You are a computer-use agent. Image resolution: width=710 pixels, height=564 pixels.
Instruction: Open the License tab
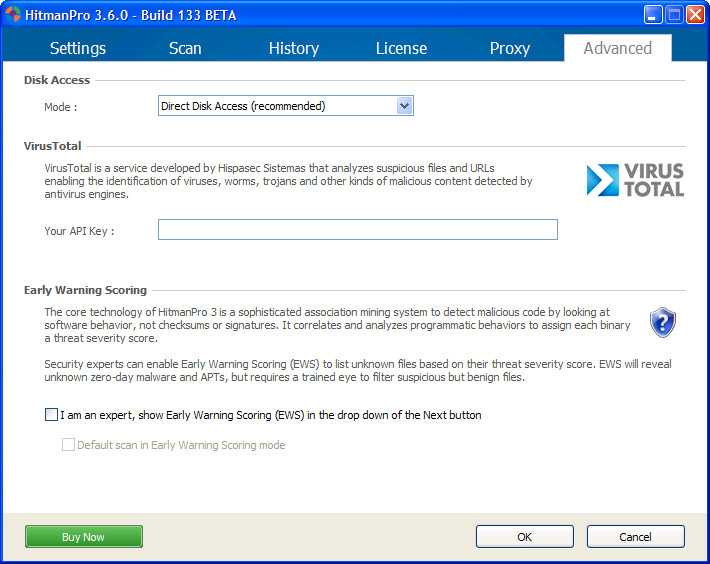tap(401, 48)
